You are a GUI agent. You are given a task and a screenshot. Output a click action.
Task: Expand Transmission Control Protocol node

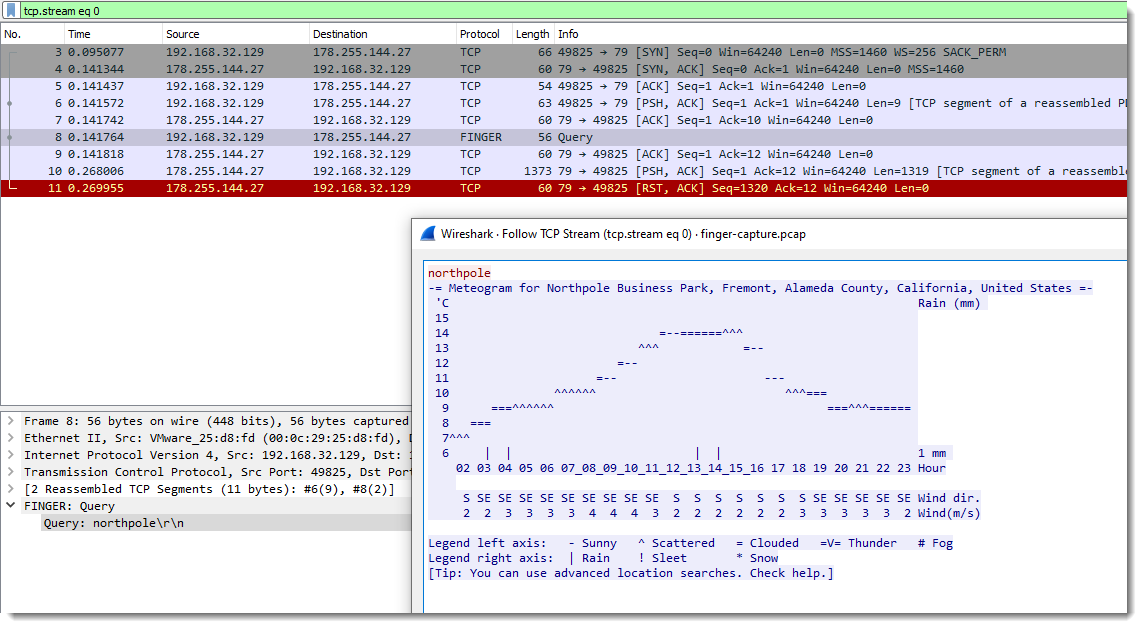pyautogui.click(x=11, y=473)
